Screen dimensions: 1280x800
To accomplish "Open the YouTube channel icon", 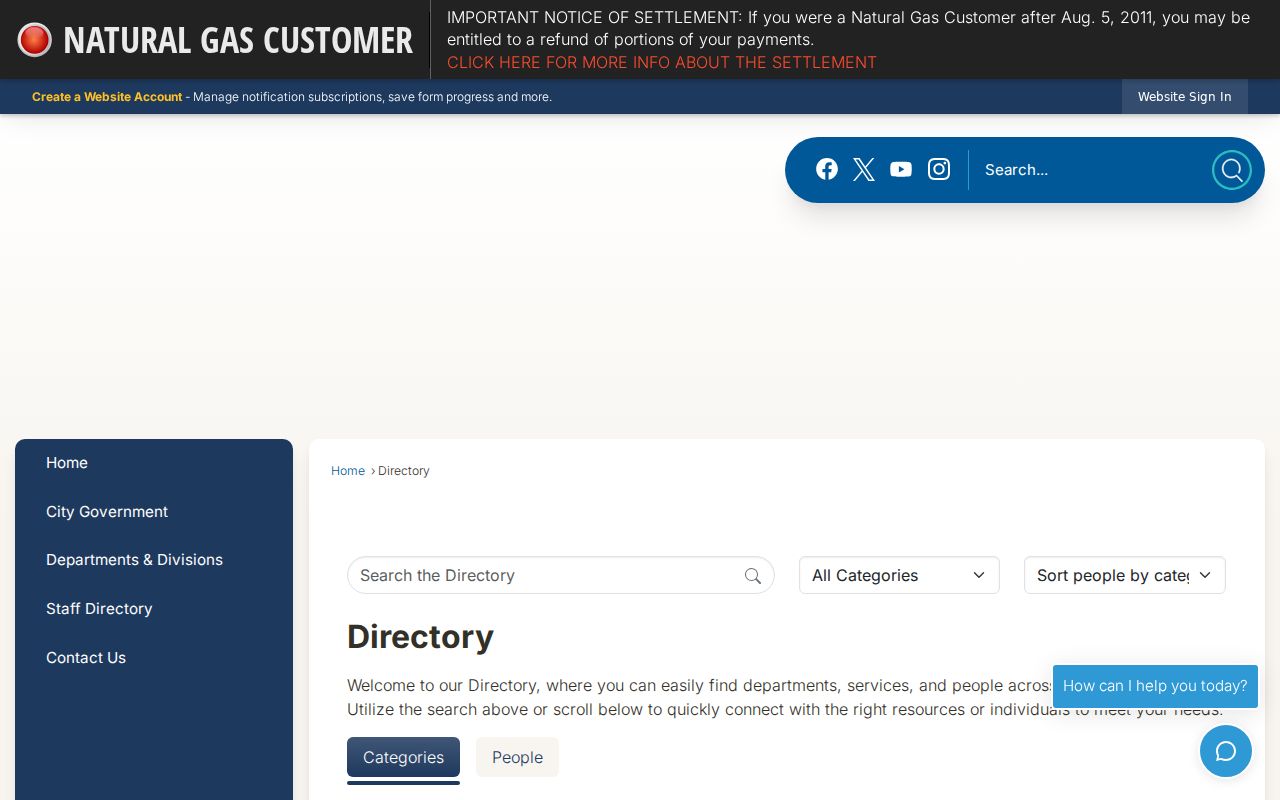I will pyautogui.click(x=901, y=169).
